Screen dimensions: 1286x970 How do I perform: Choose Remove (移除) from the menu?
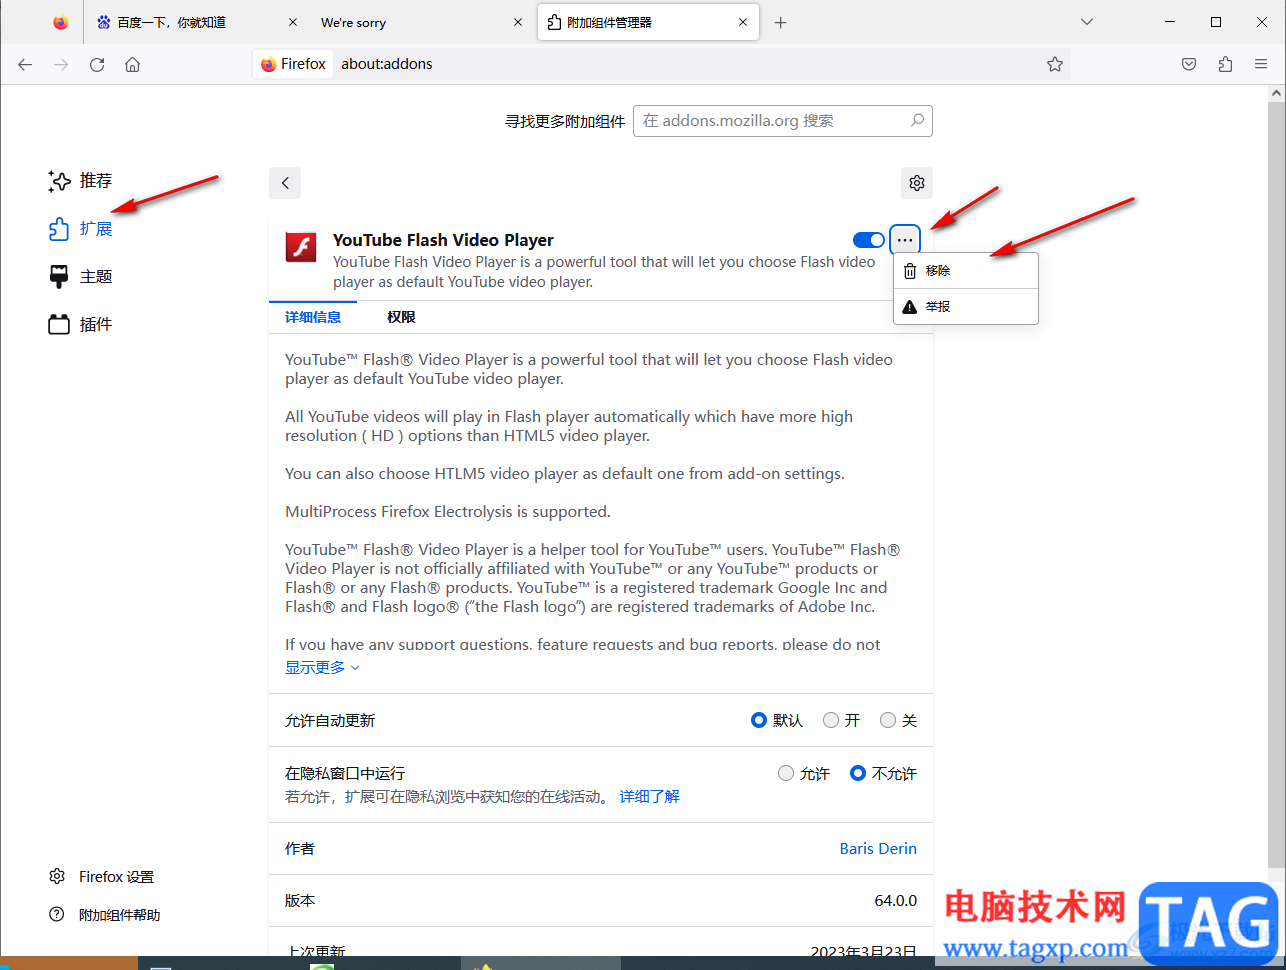(966, 271)
